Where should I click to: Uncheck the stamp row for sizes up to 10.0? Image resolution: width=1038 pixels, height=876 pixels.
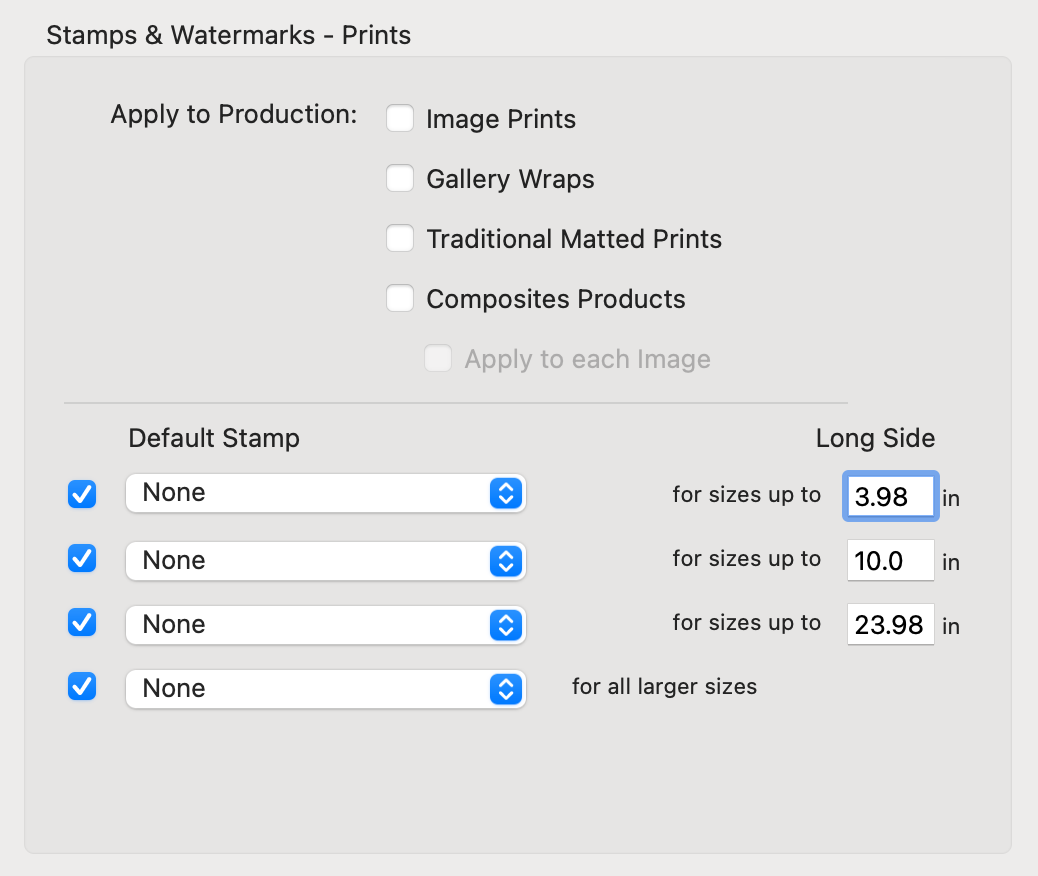pyautogui.click(x=82, y=558)
